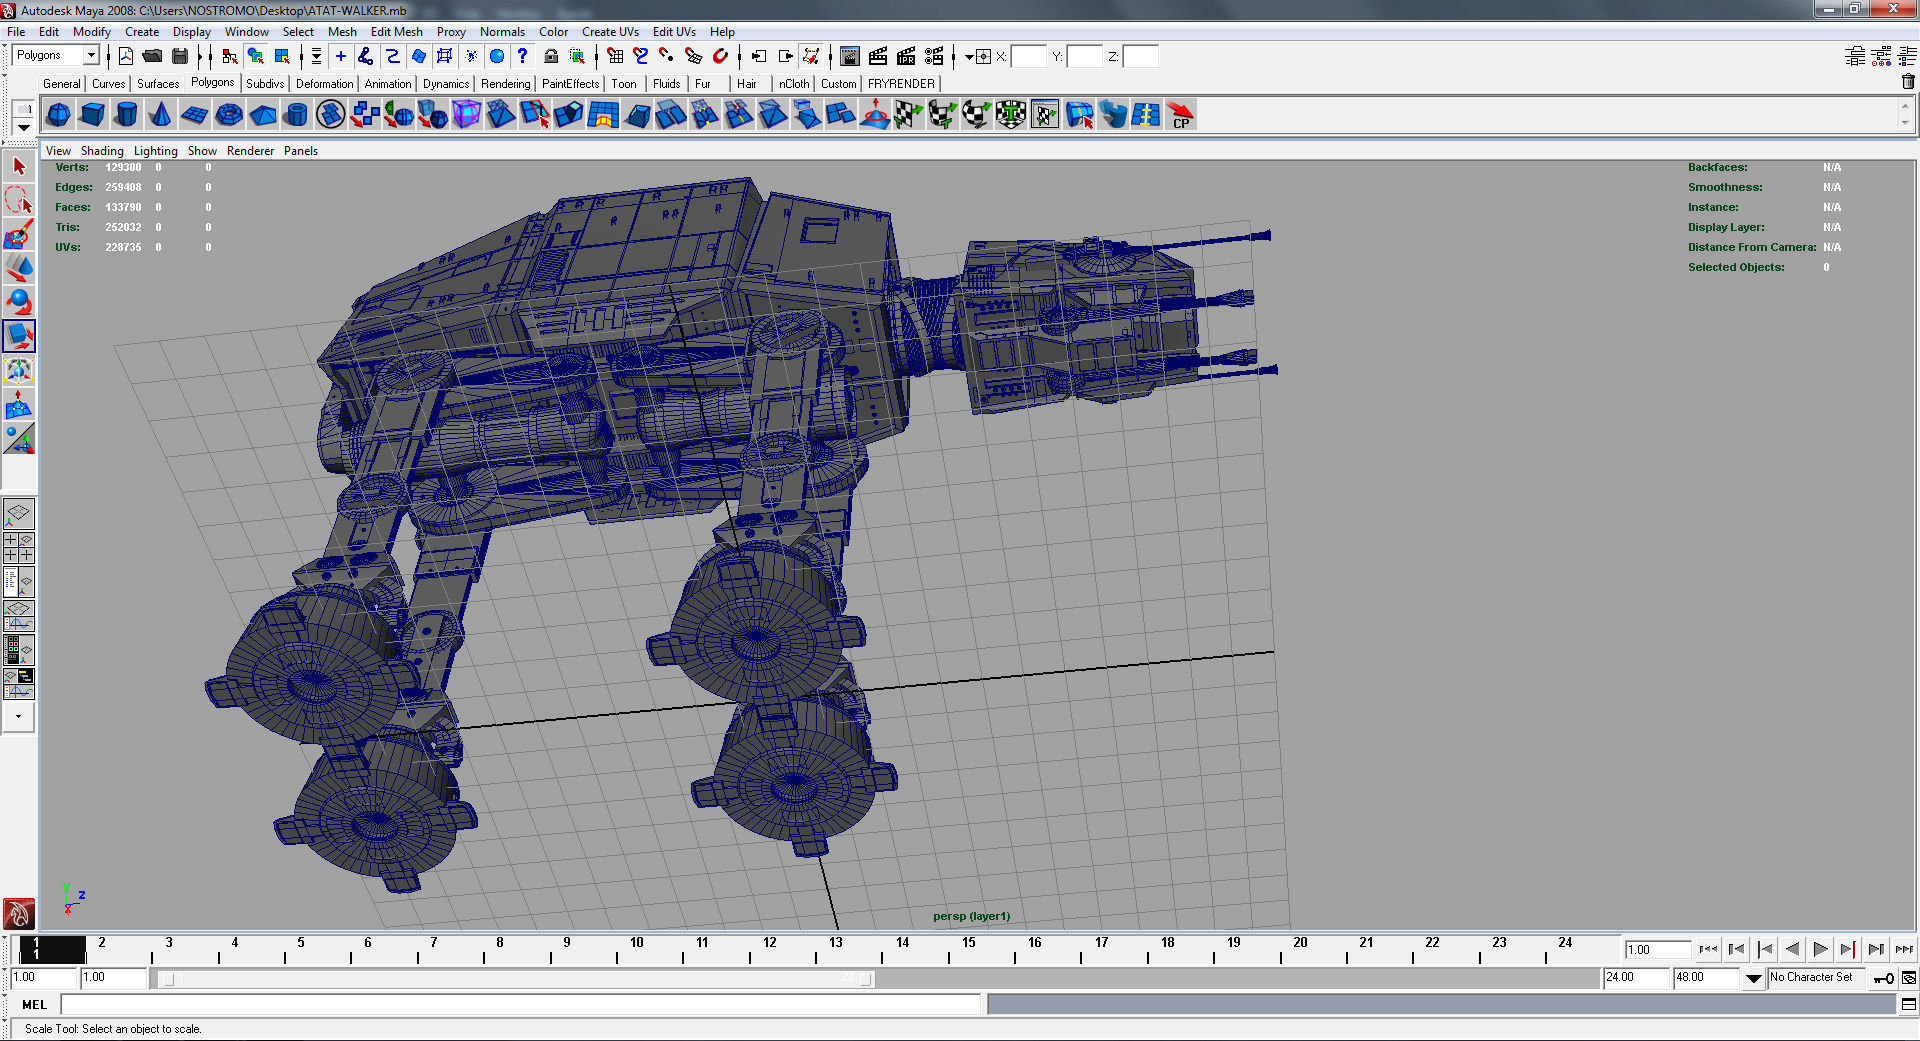The height and width of the screenshot is (1041, 1920).
Task: Open the absolute transform input mode arrow
Action: [969, 57]
